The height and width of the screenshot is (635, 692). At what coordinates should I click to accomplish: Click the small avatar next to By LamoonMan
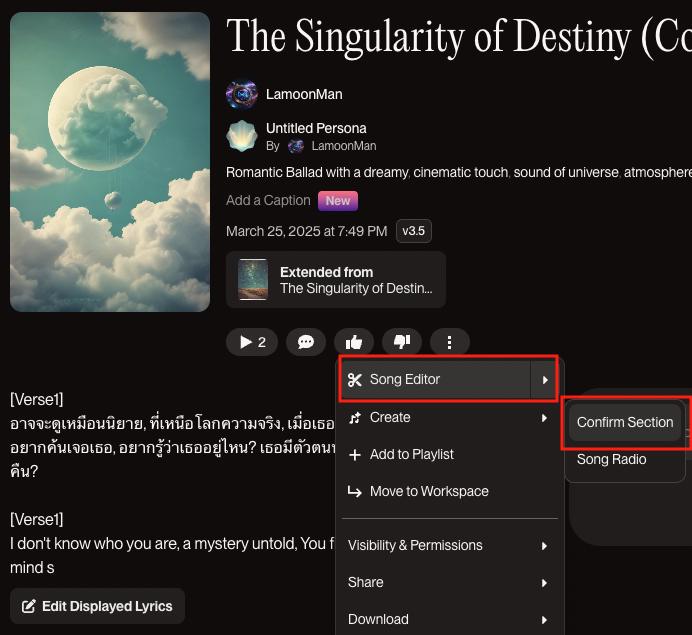(296, 146)
